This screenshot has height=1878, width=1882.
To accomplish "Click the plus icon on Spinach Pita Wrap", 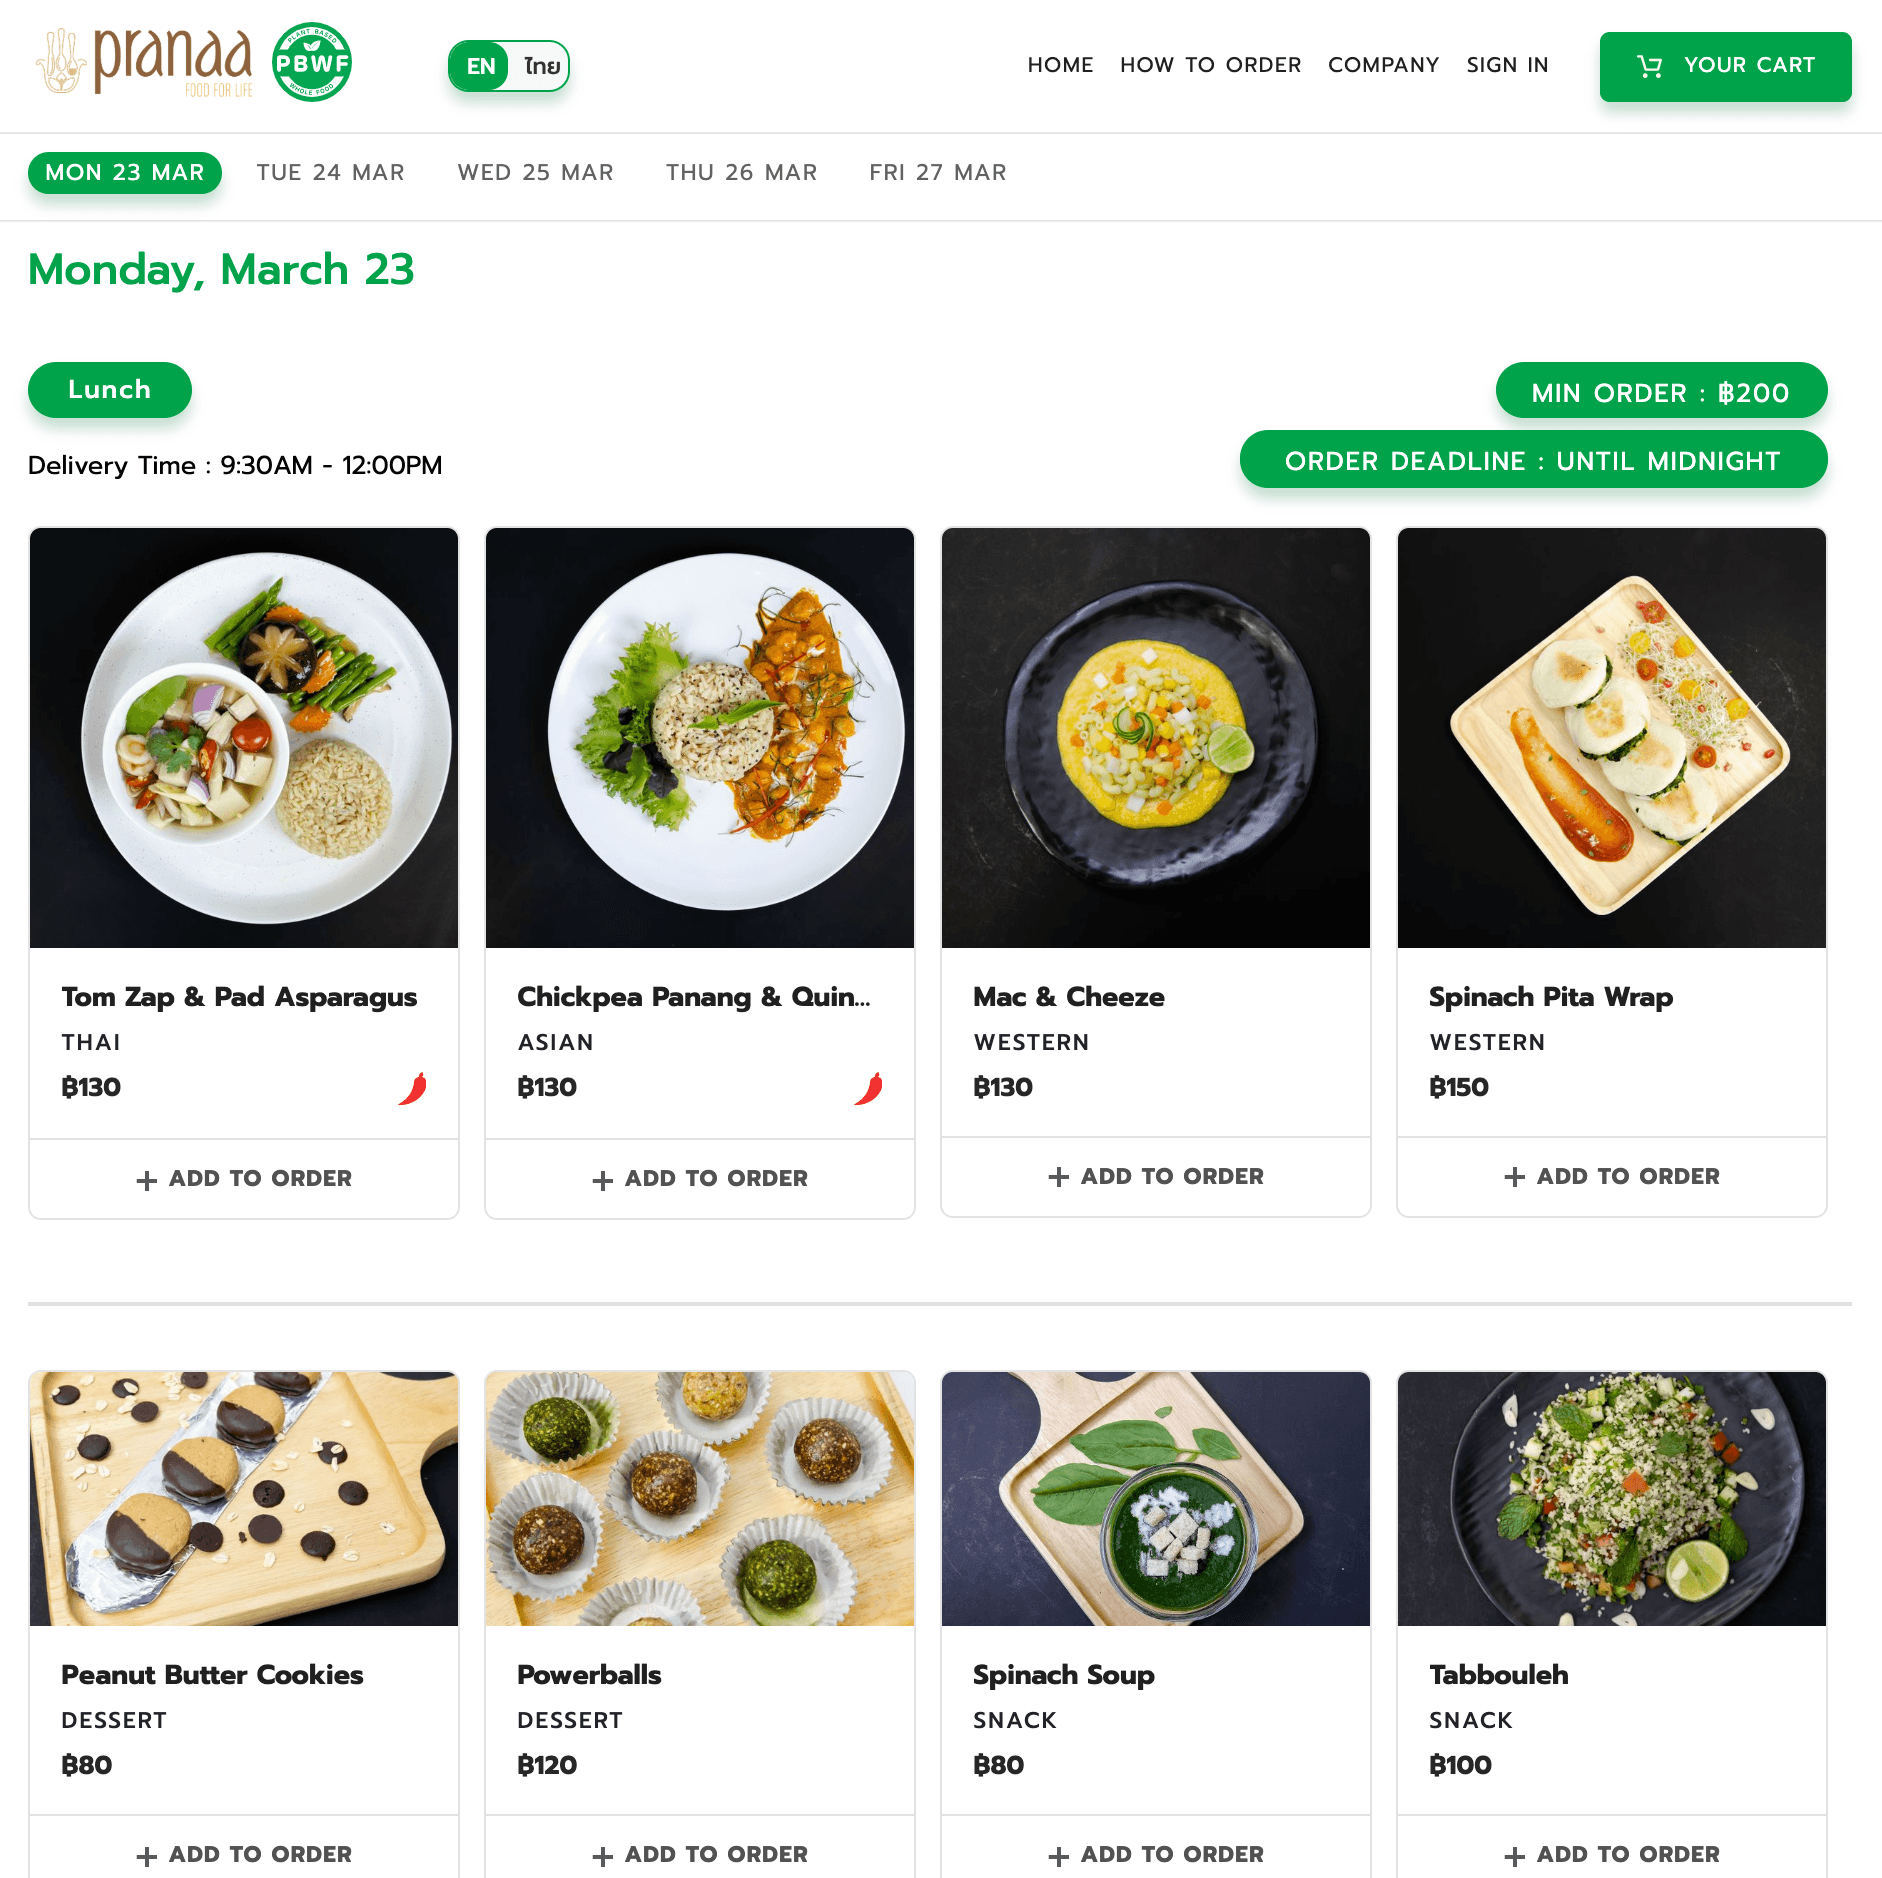I will point(1515,1177).
